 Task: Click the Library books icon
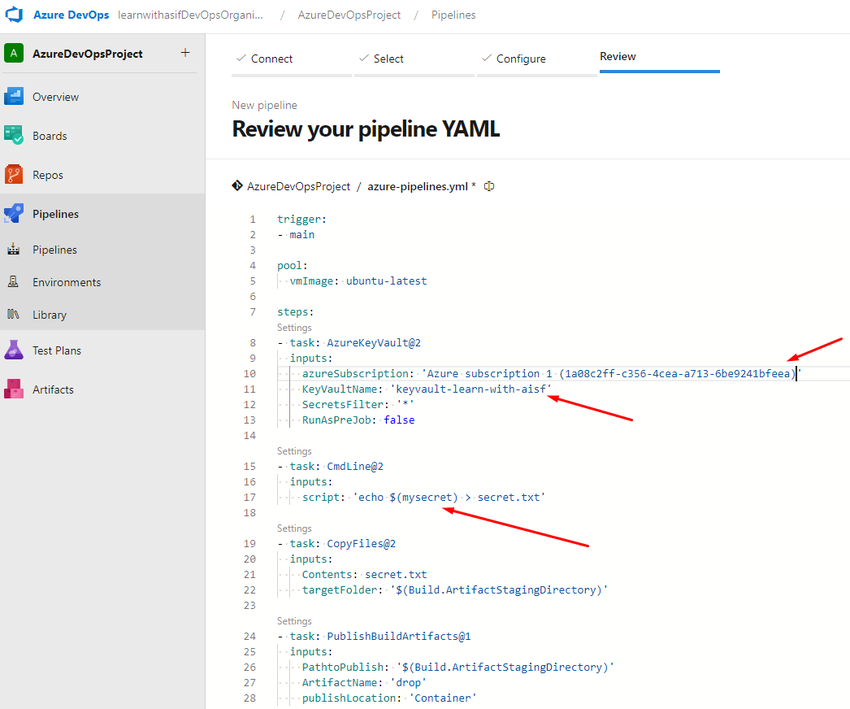(x=14, y=315)
